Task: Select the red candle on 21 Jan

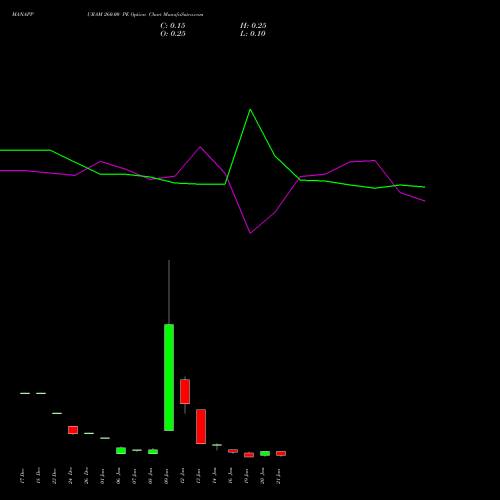Action: click(281, 453)
